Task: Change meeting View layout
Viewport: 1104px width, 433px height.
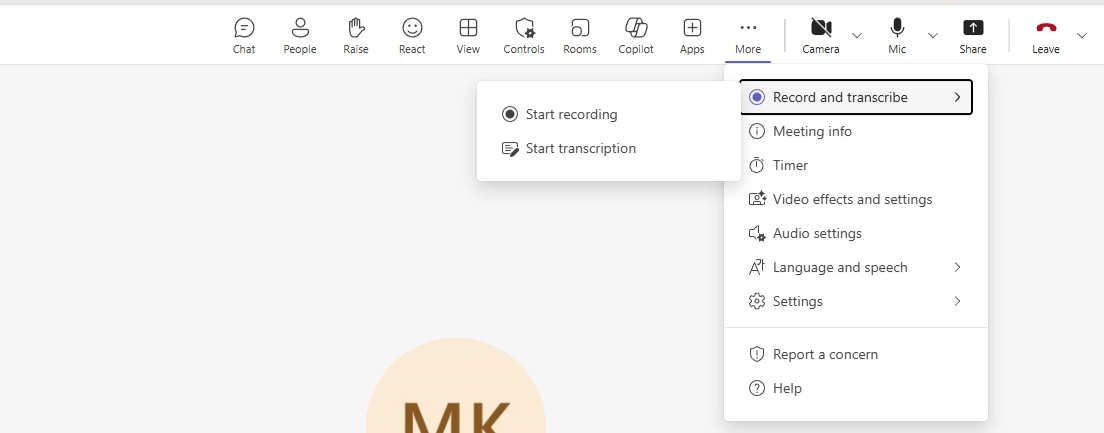Action: pyautogui.click(x=468, y=36)
